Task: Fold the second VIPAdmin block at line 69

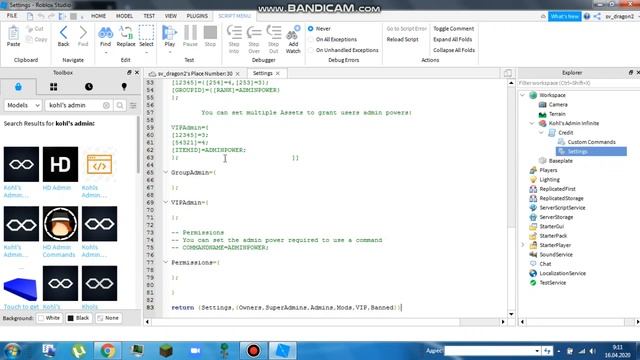Action: click(166, 202)
